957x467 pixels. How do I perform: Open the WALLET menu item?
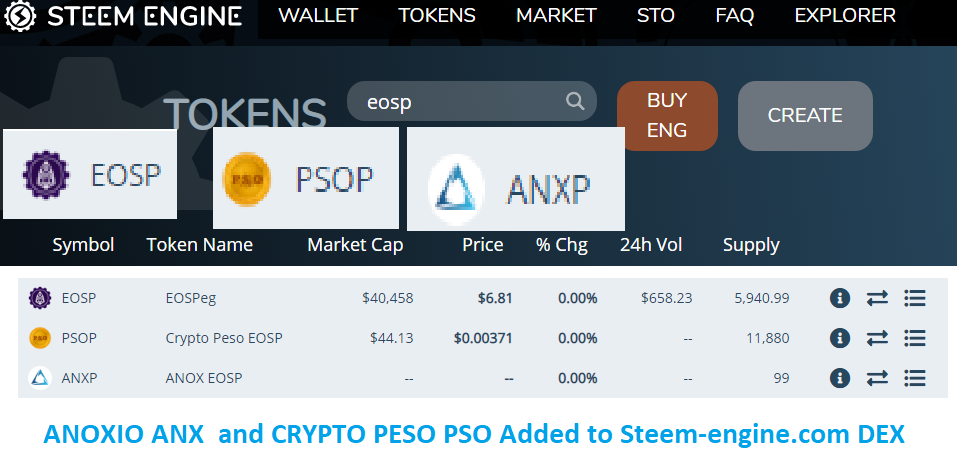point(318,16)
